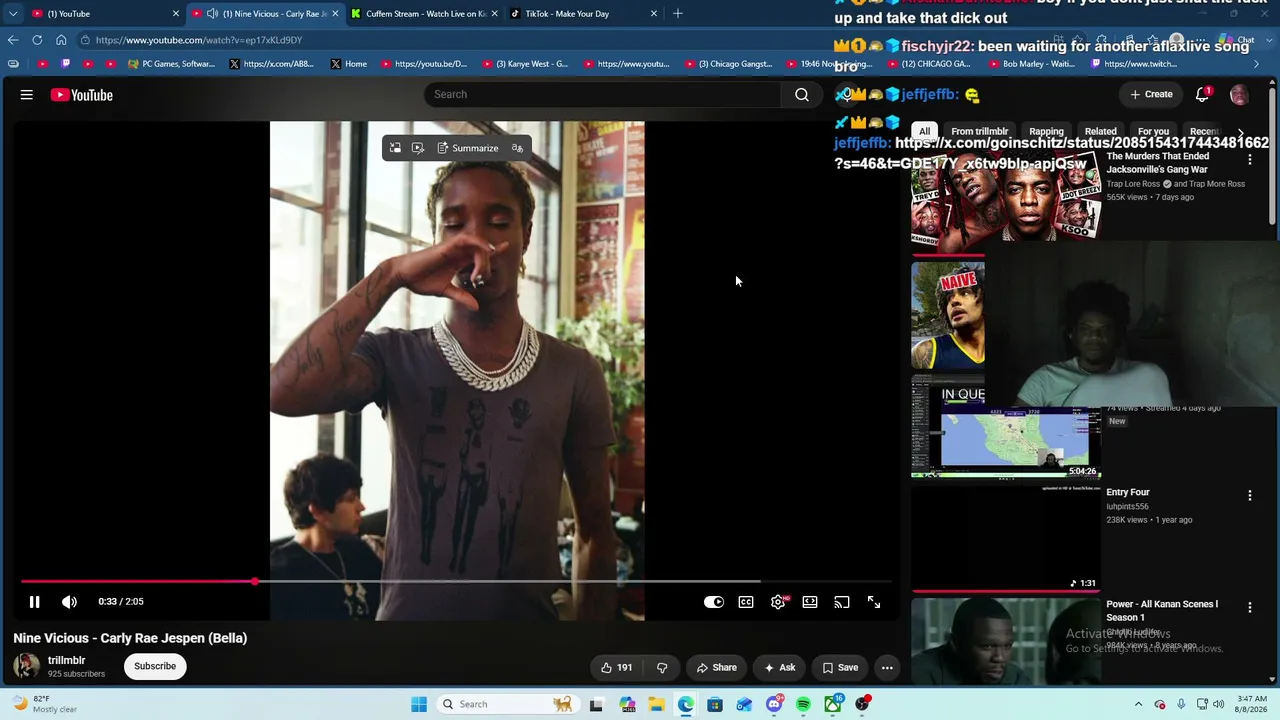Toggle closed captions on the video
The image size is (1280, 720).
click(x=746, y=602)
